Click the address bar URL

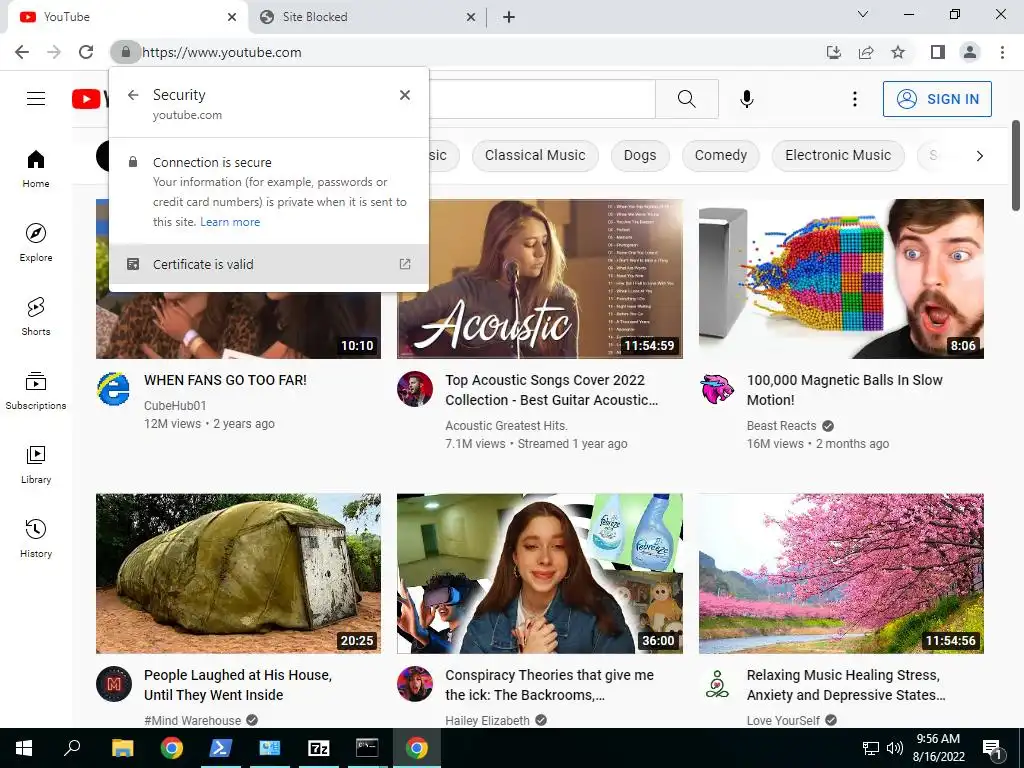[221, 52]
